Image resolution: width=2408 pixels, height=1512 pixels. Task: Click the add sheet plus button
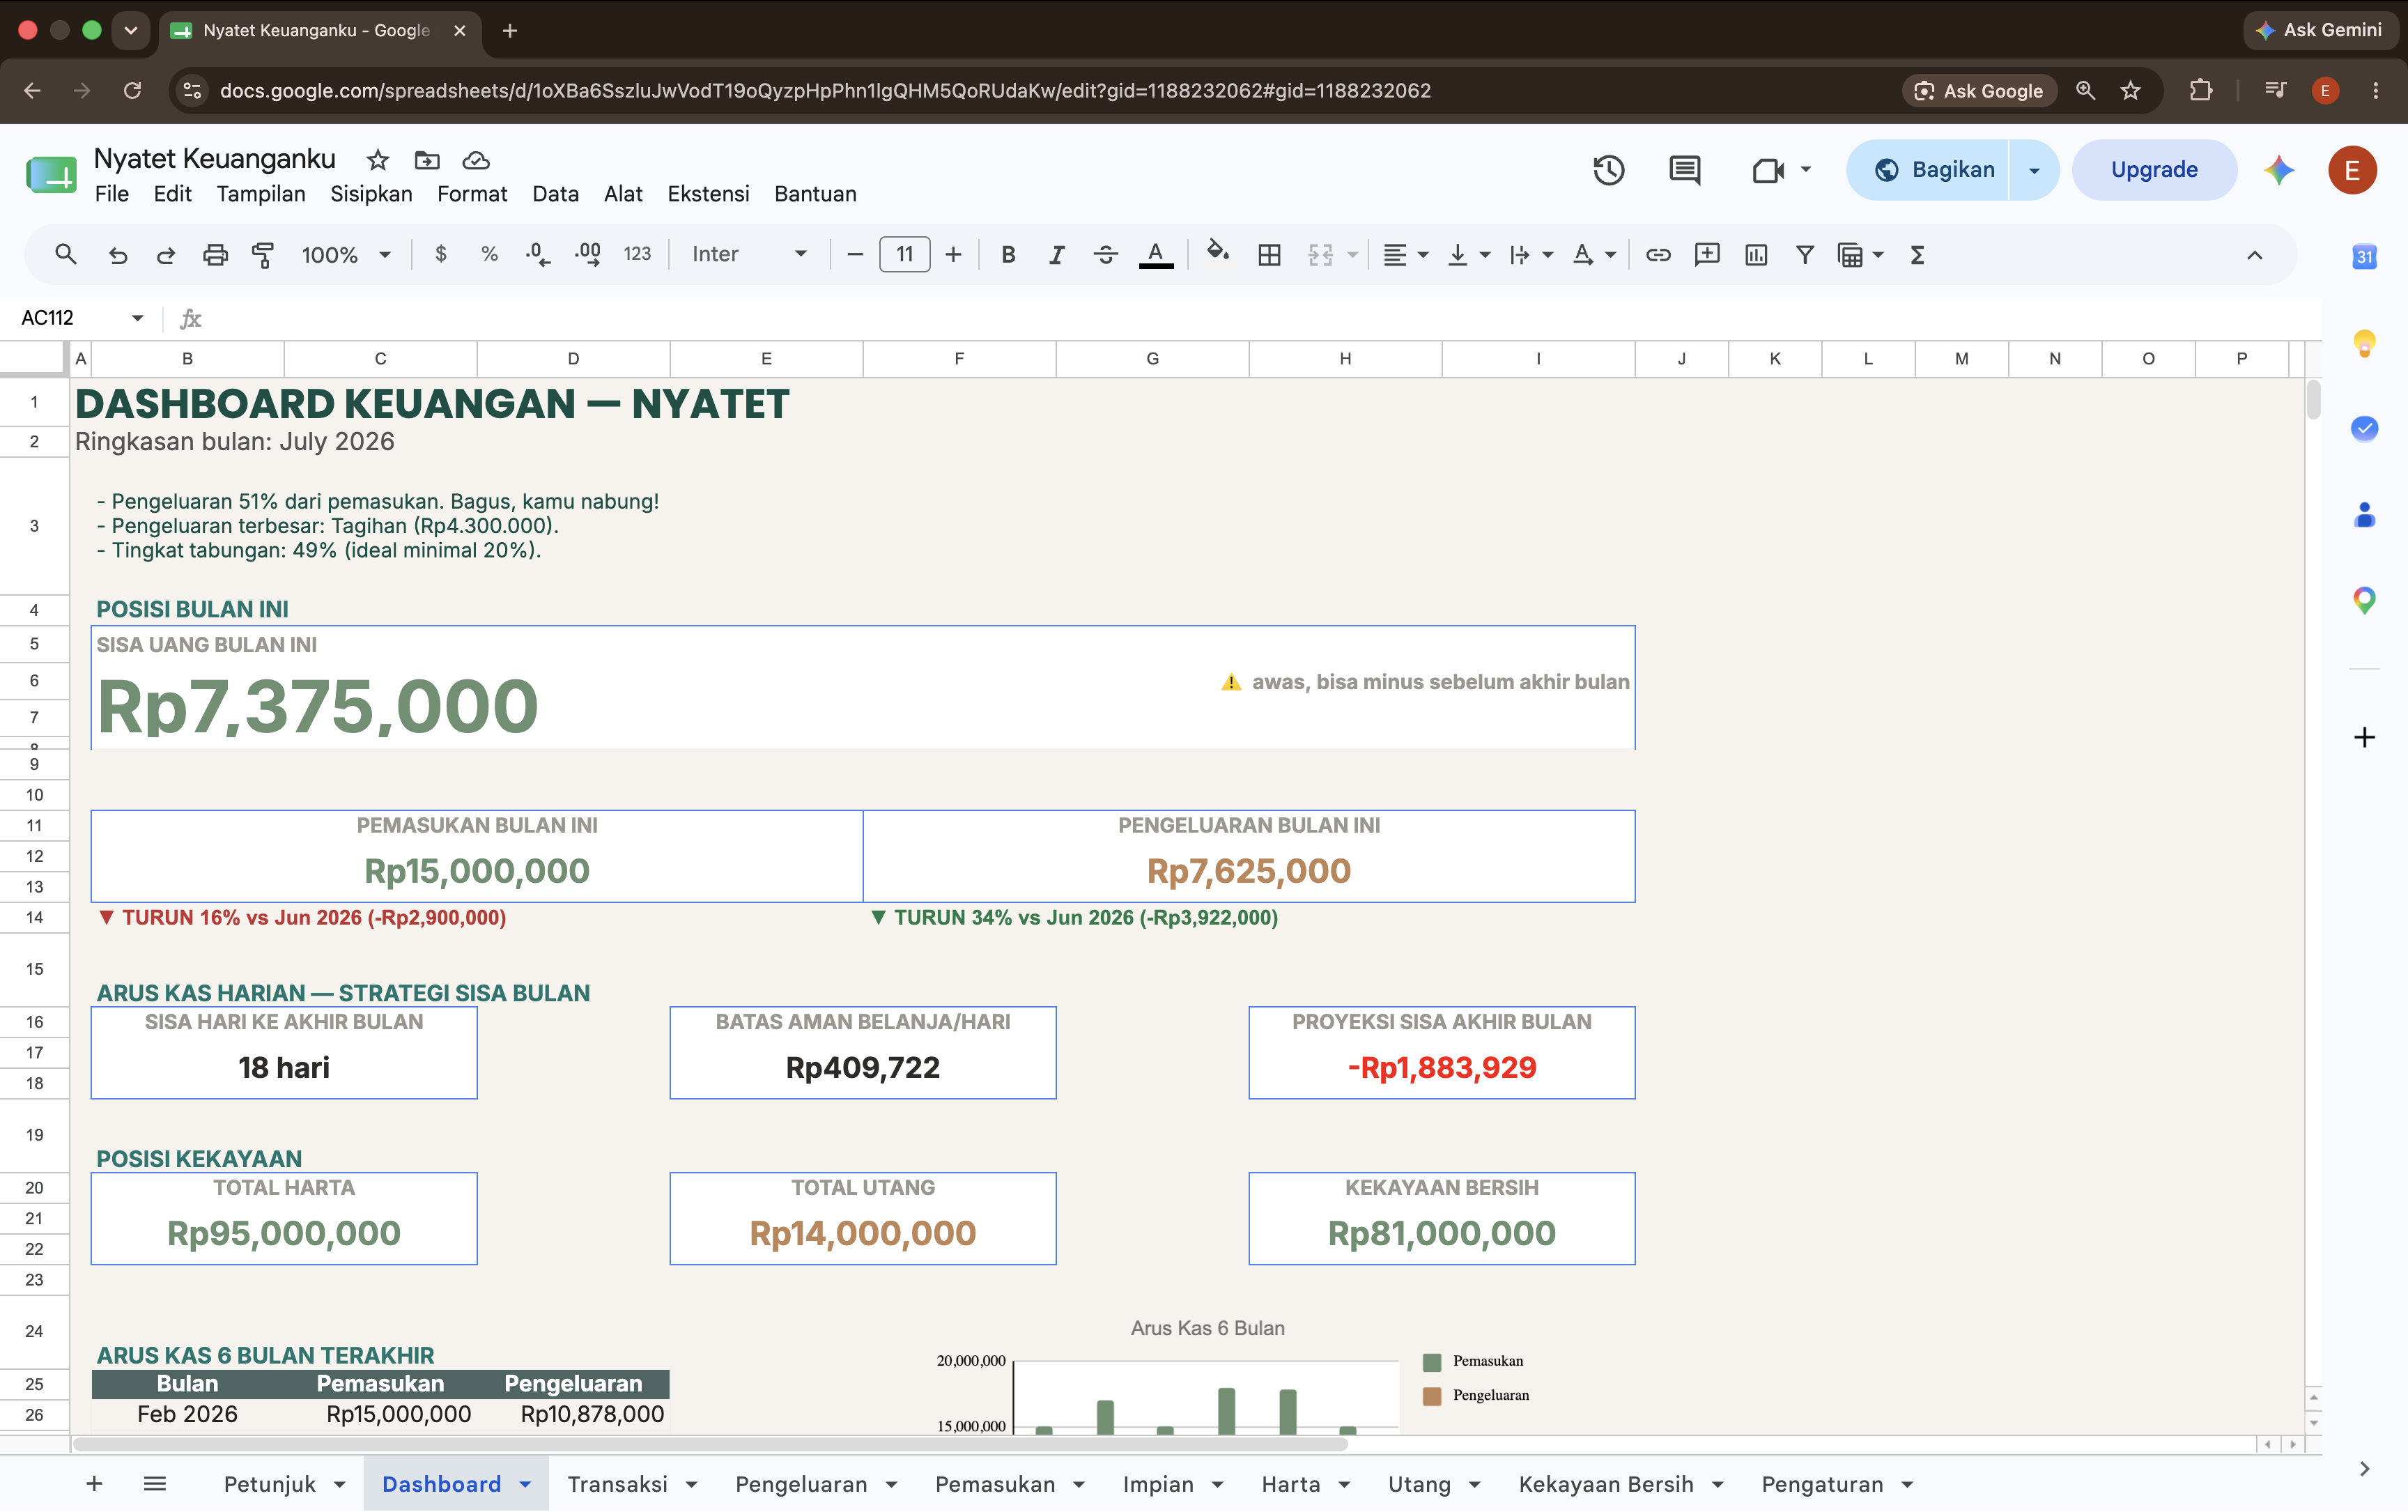(x=94, y=1484)
